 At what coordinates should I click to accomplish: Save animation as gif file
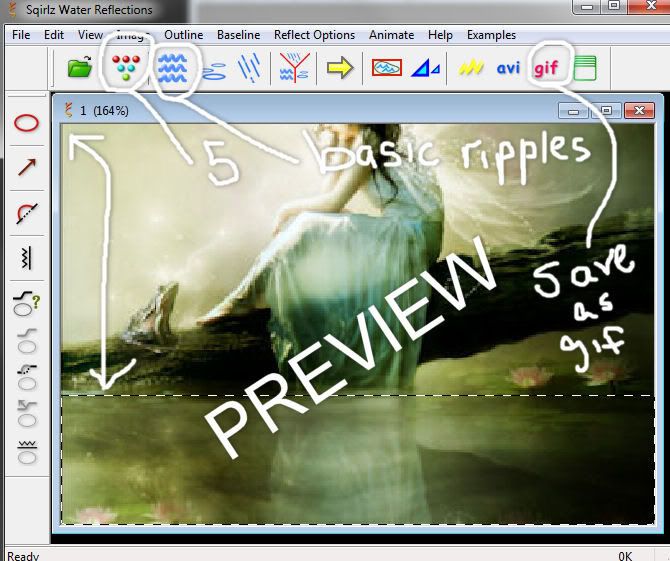point(547,68)
